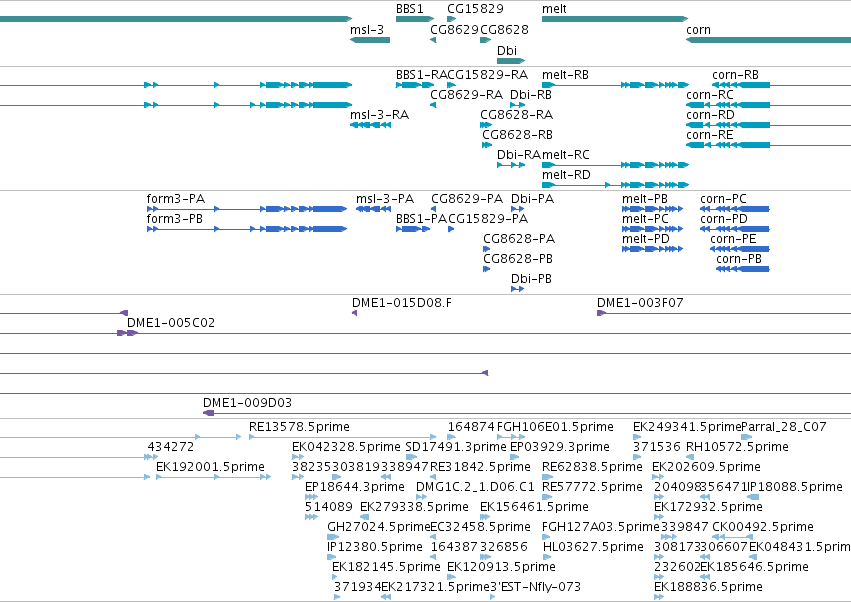Click the Dbi-RB transcript label

pos(531,95)
